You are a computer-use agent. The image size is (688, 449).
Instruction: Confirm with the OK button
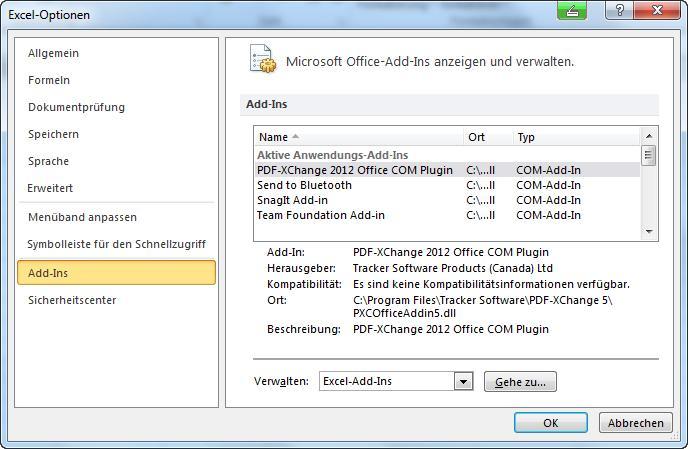[551, 423]
